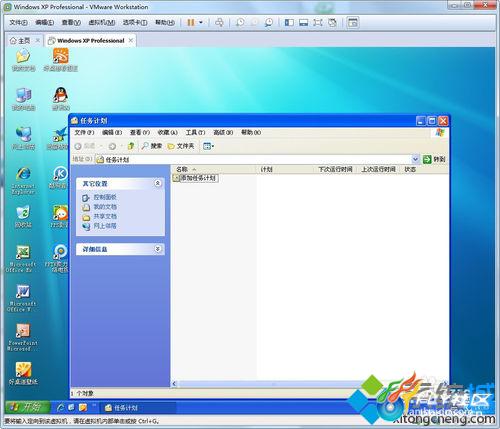Click the 搜索 search button in explorer toolbar
Screen dimensions: 500x429
click(152, 146)
